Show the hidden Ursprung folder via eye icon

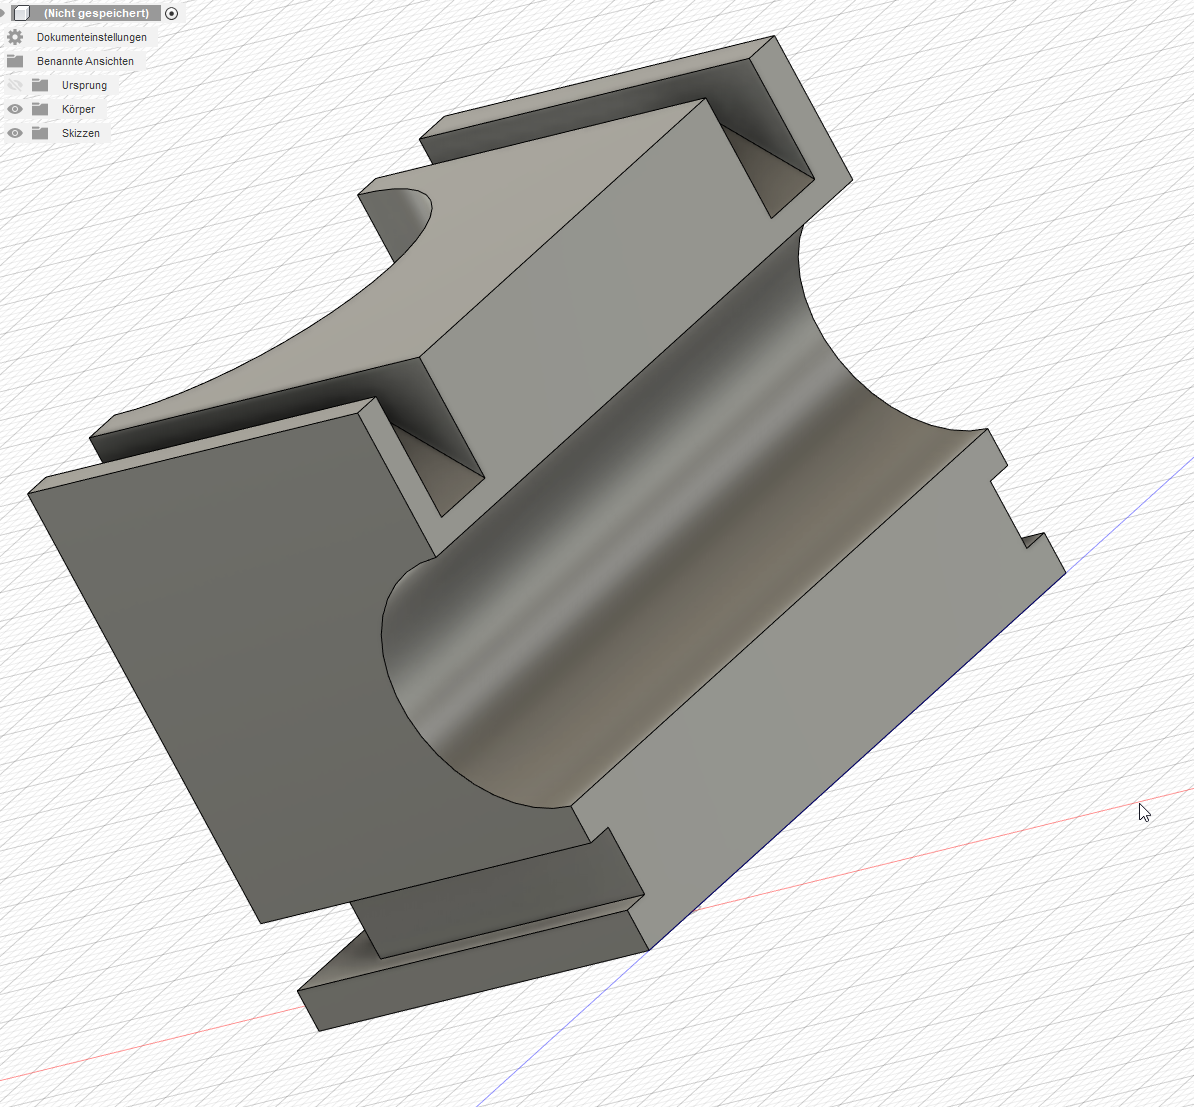pos(14,85)
